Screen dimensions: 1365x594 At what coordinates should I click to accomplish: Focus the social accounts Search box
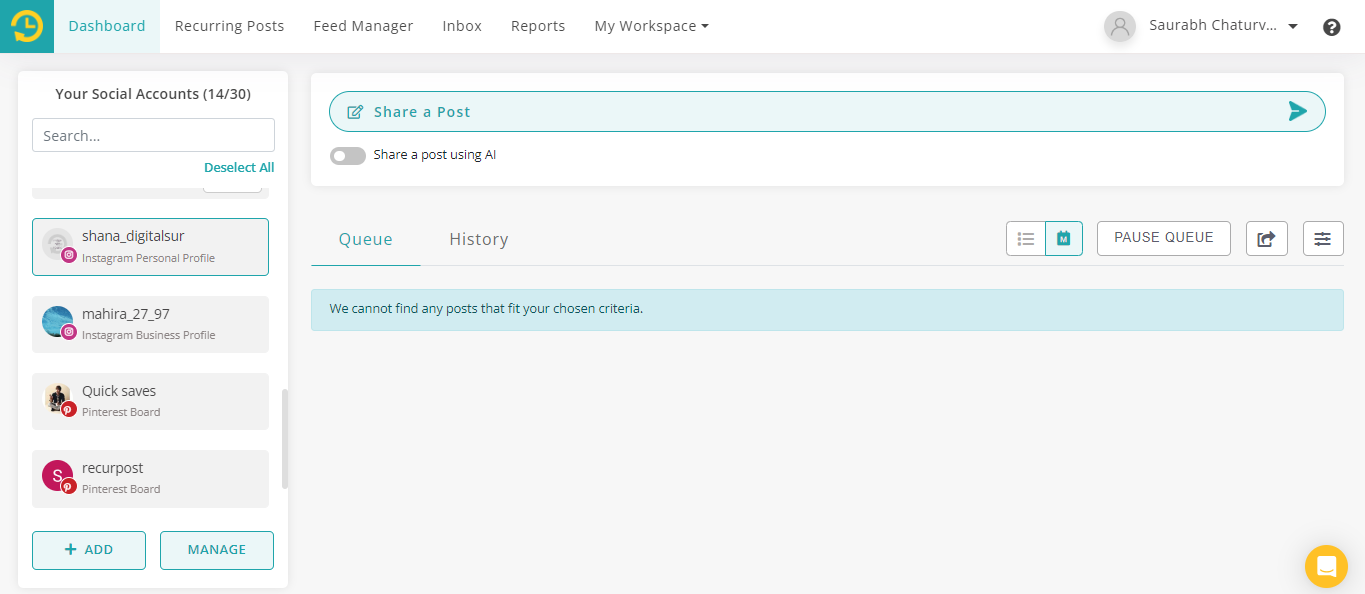153,135
